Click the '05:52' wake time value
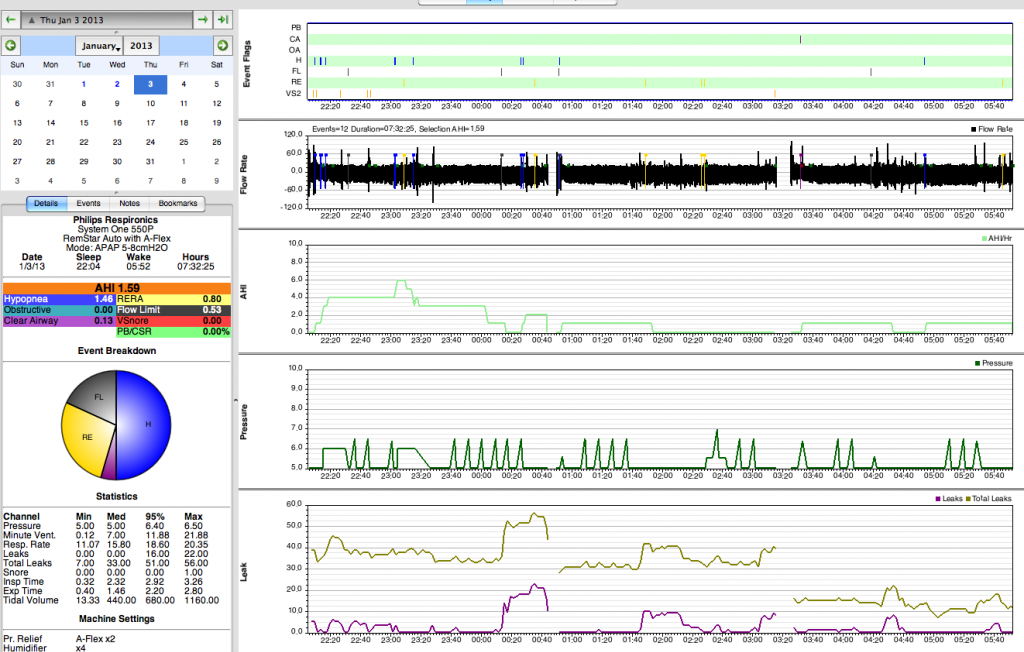Viewport: 1024px width, 652px height. (138, 267)
